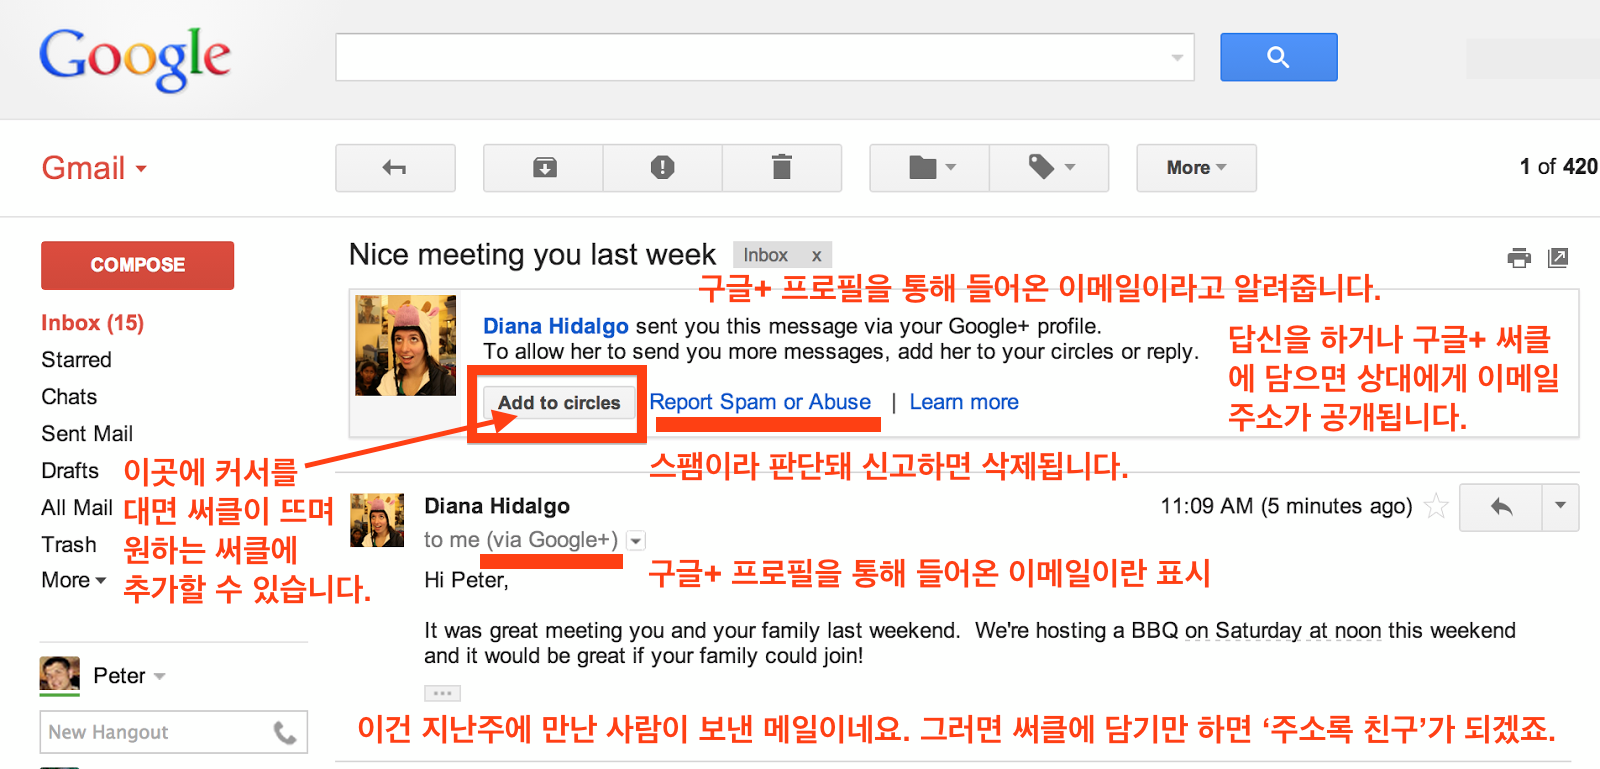This screenshot has width=1600, height=769.
Task: Star the message from Diana Hidalgo
Action: [1436, 506]
